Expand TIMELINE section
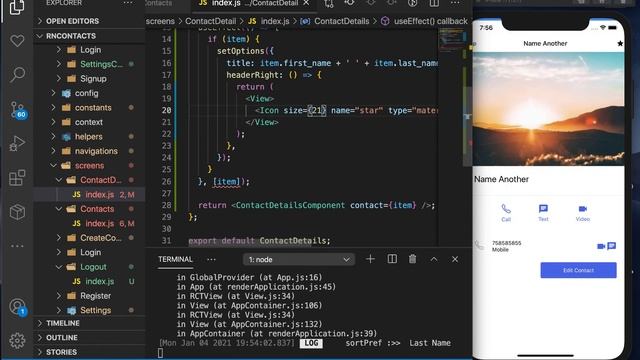 tap(89, 323)
